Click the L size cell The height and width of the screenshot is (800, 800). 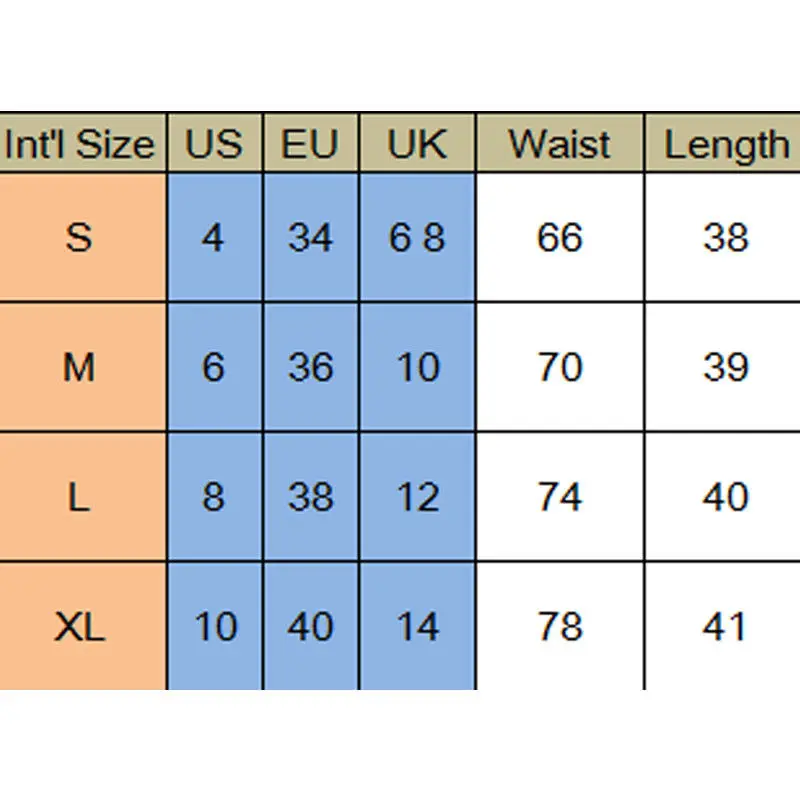click(x=82, y=496)
